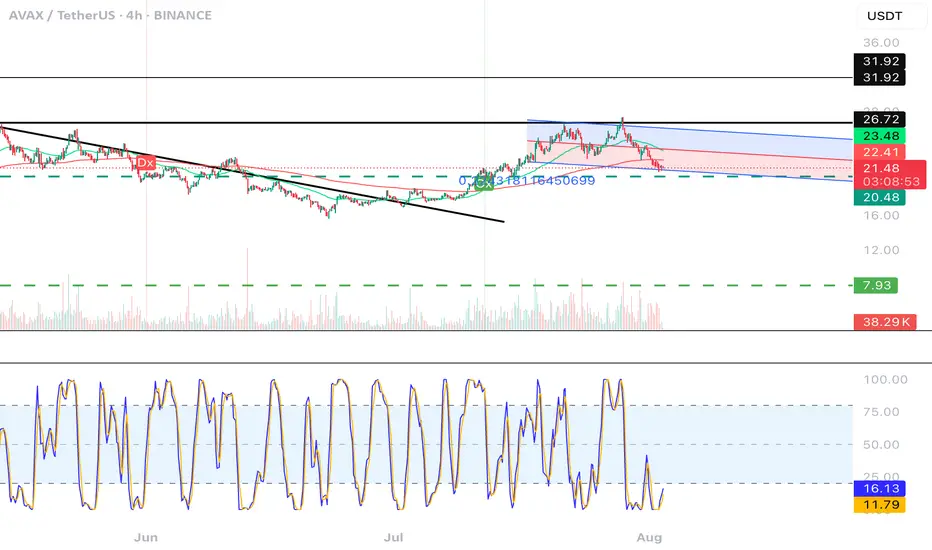Click the Aug date on time axis
Viewport: 932px width, 550px height.
pyautogui.click(x=649, y=538)
